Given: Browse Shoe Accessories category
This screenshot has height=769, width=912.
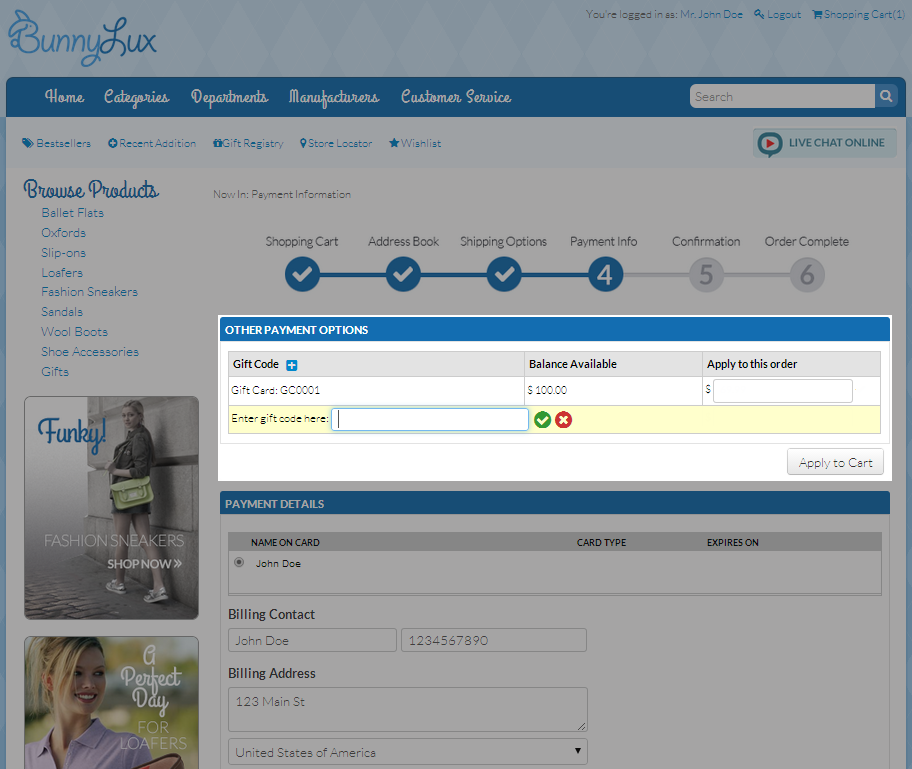Looking at the screenshot, I should [90, 351].
